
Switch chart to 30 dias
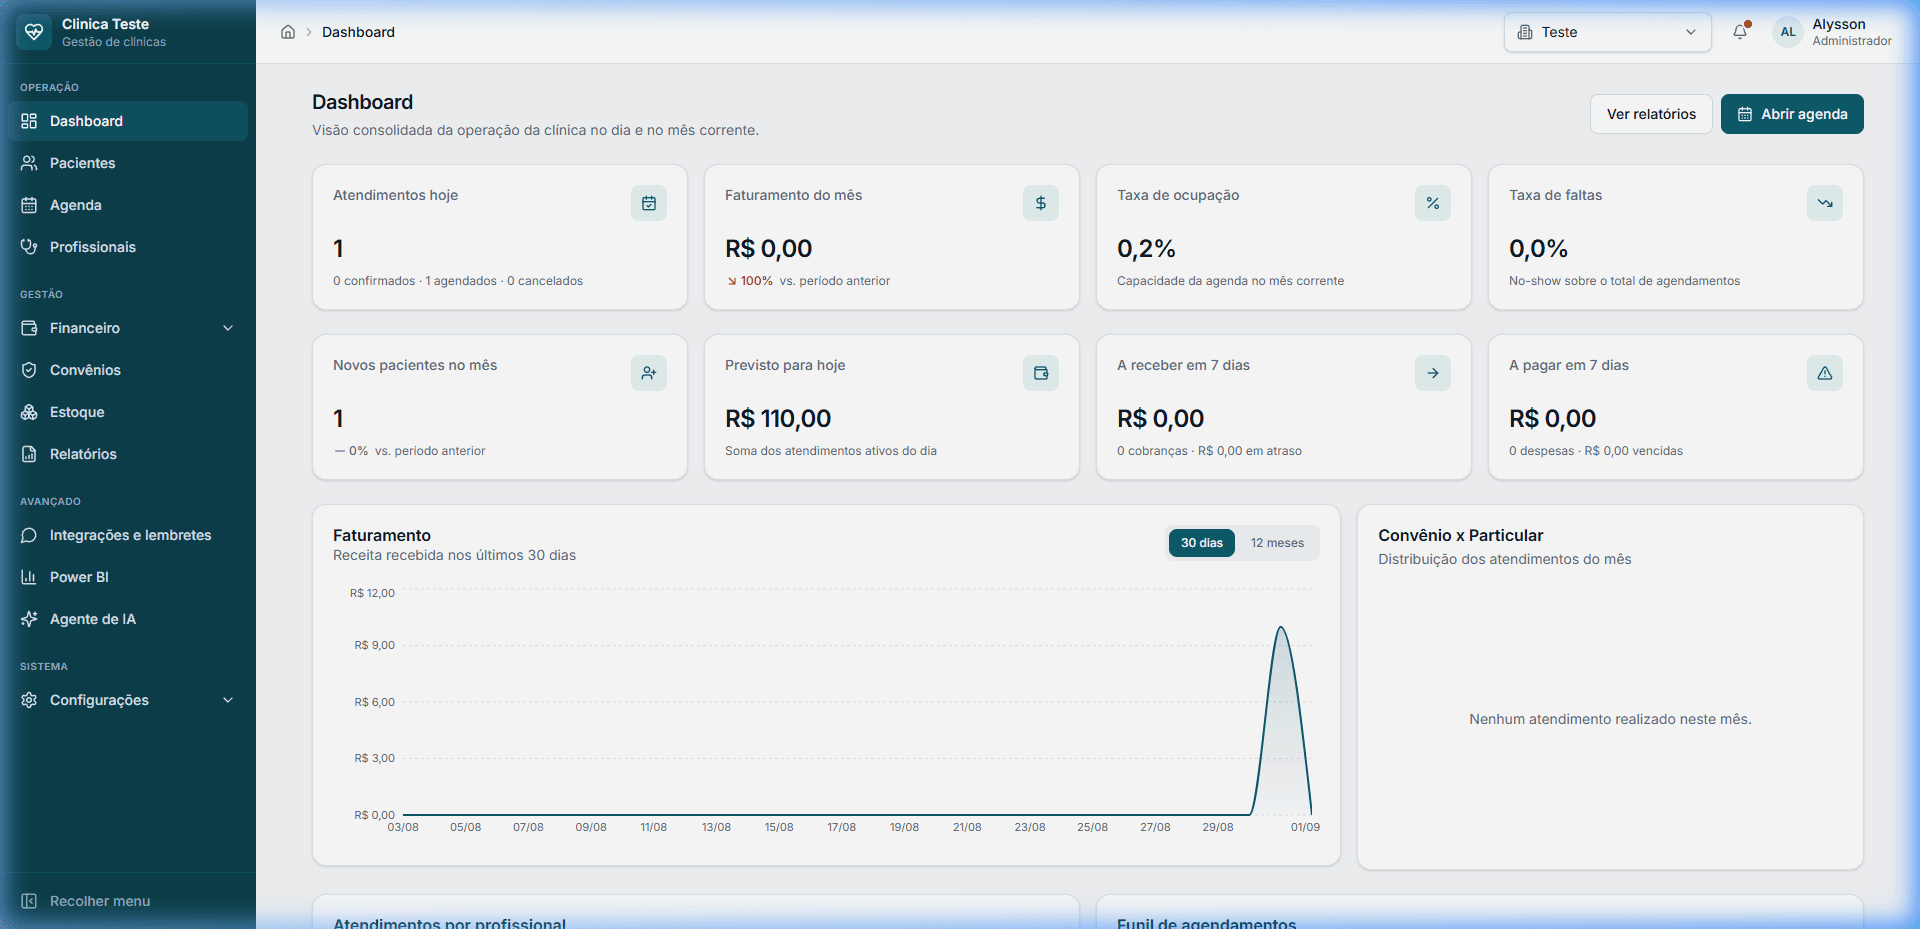tap(1202, 543)
